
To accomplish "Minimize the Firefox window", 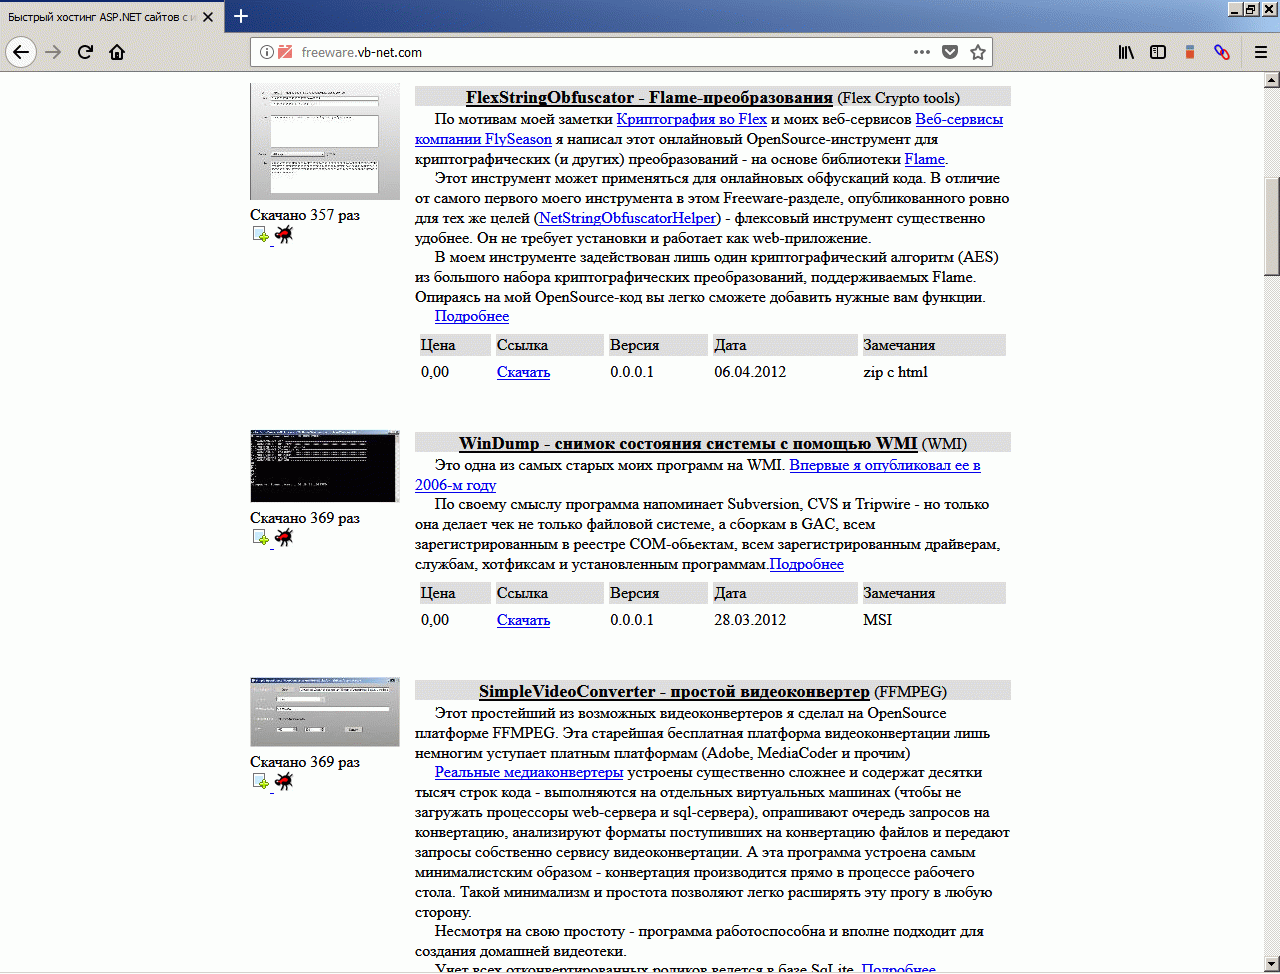I will pyautogui.click(x=1235, y=9).
